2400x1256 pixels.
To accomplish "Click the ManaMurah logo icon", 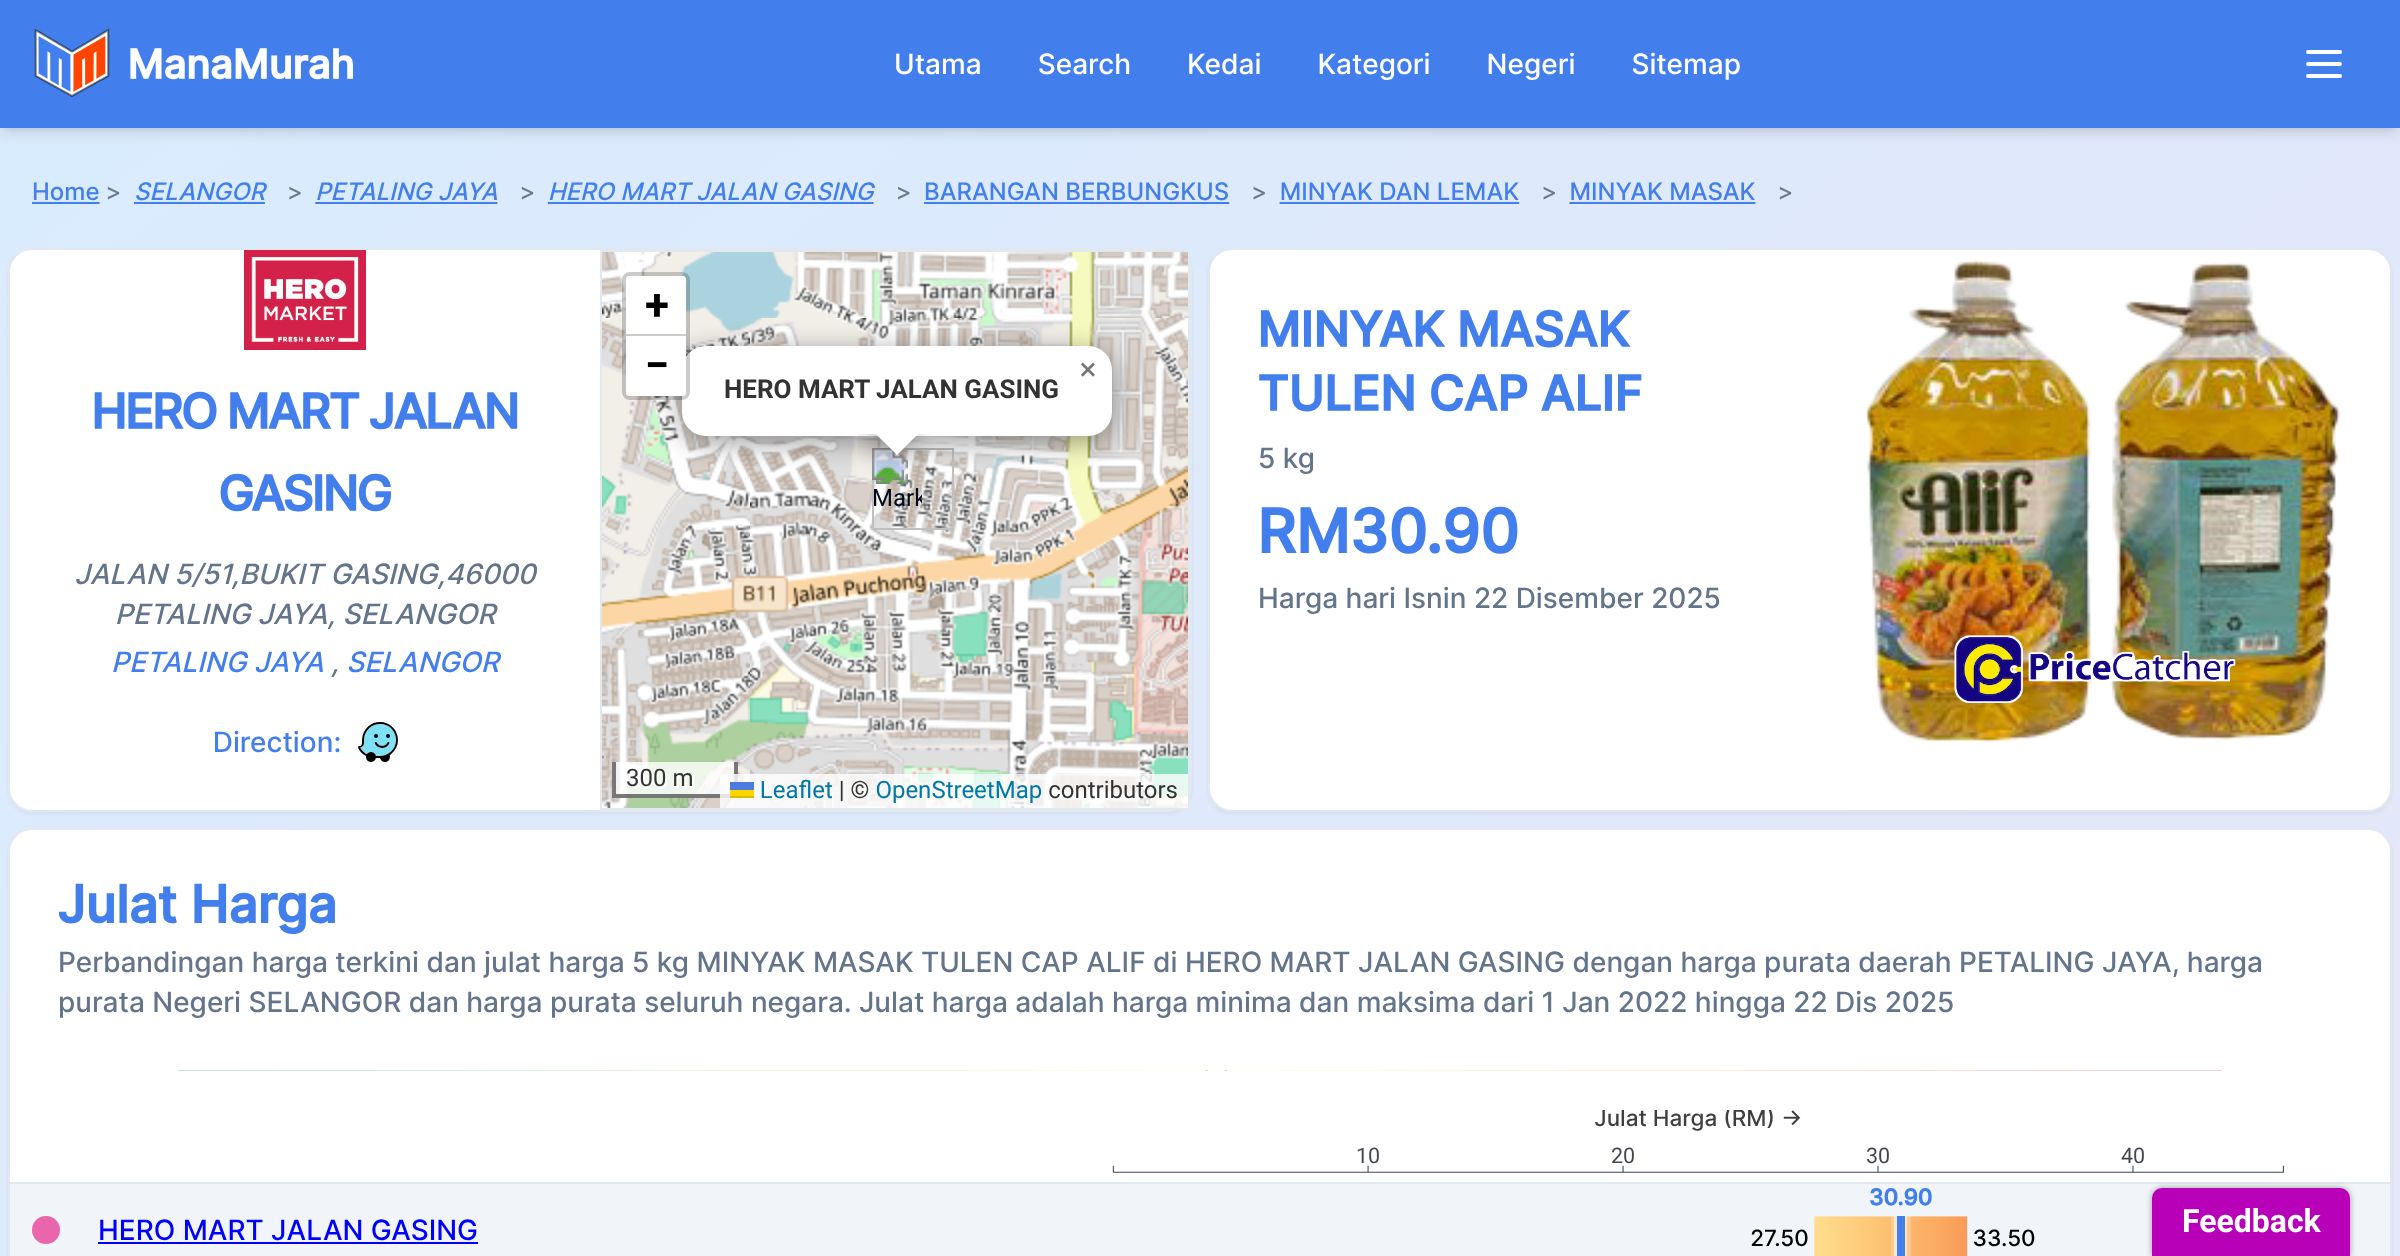I will pos(71,63).
